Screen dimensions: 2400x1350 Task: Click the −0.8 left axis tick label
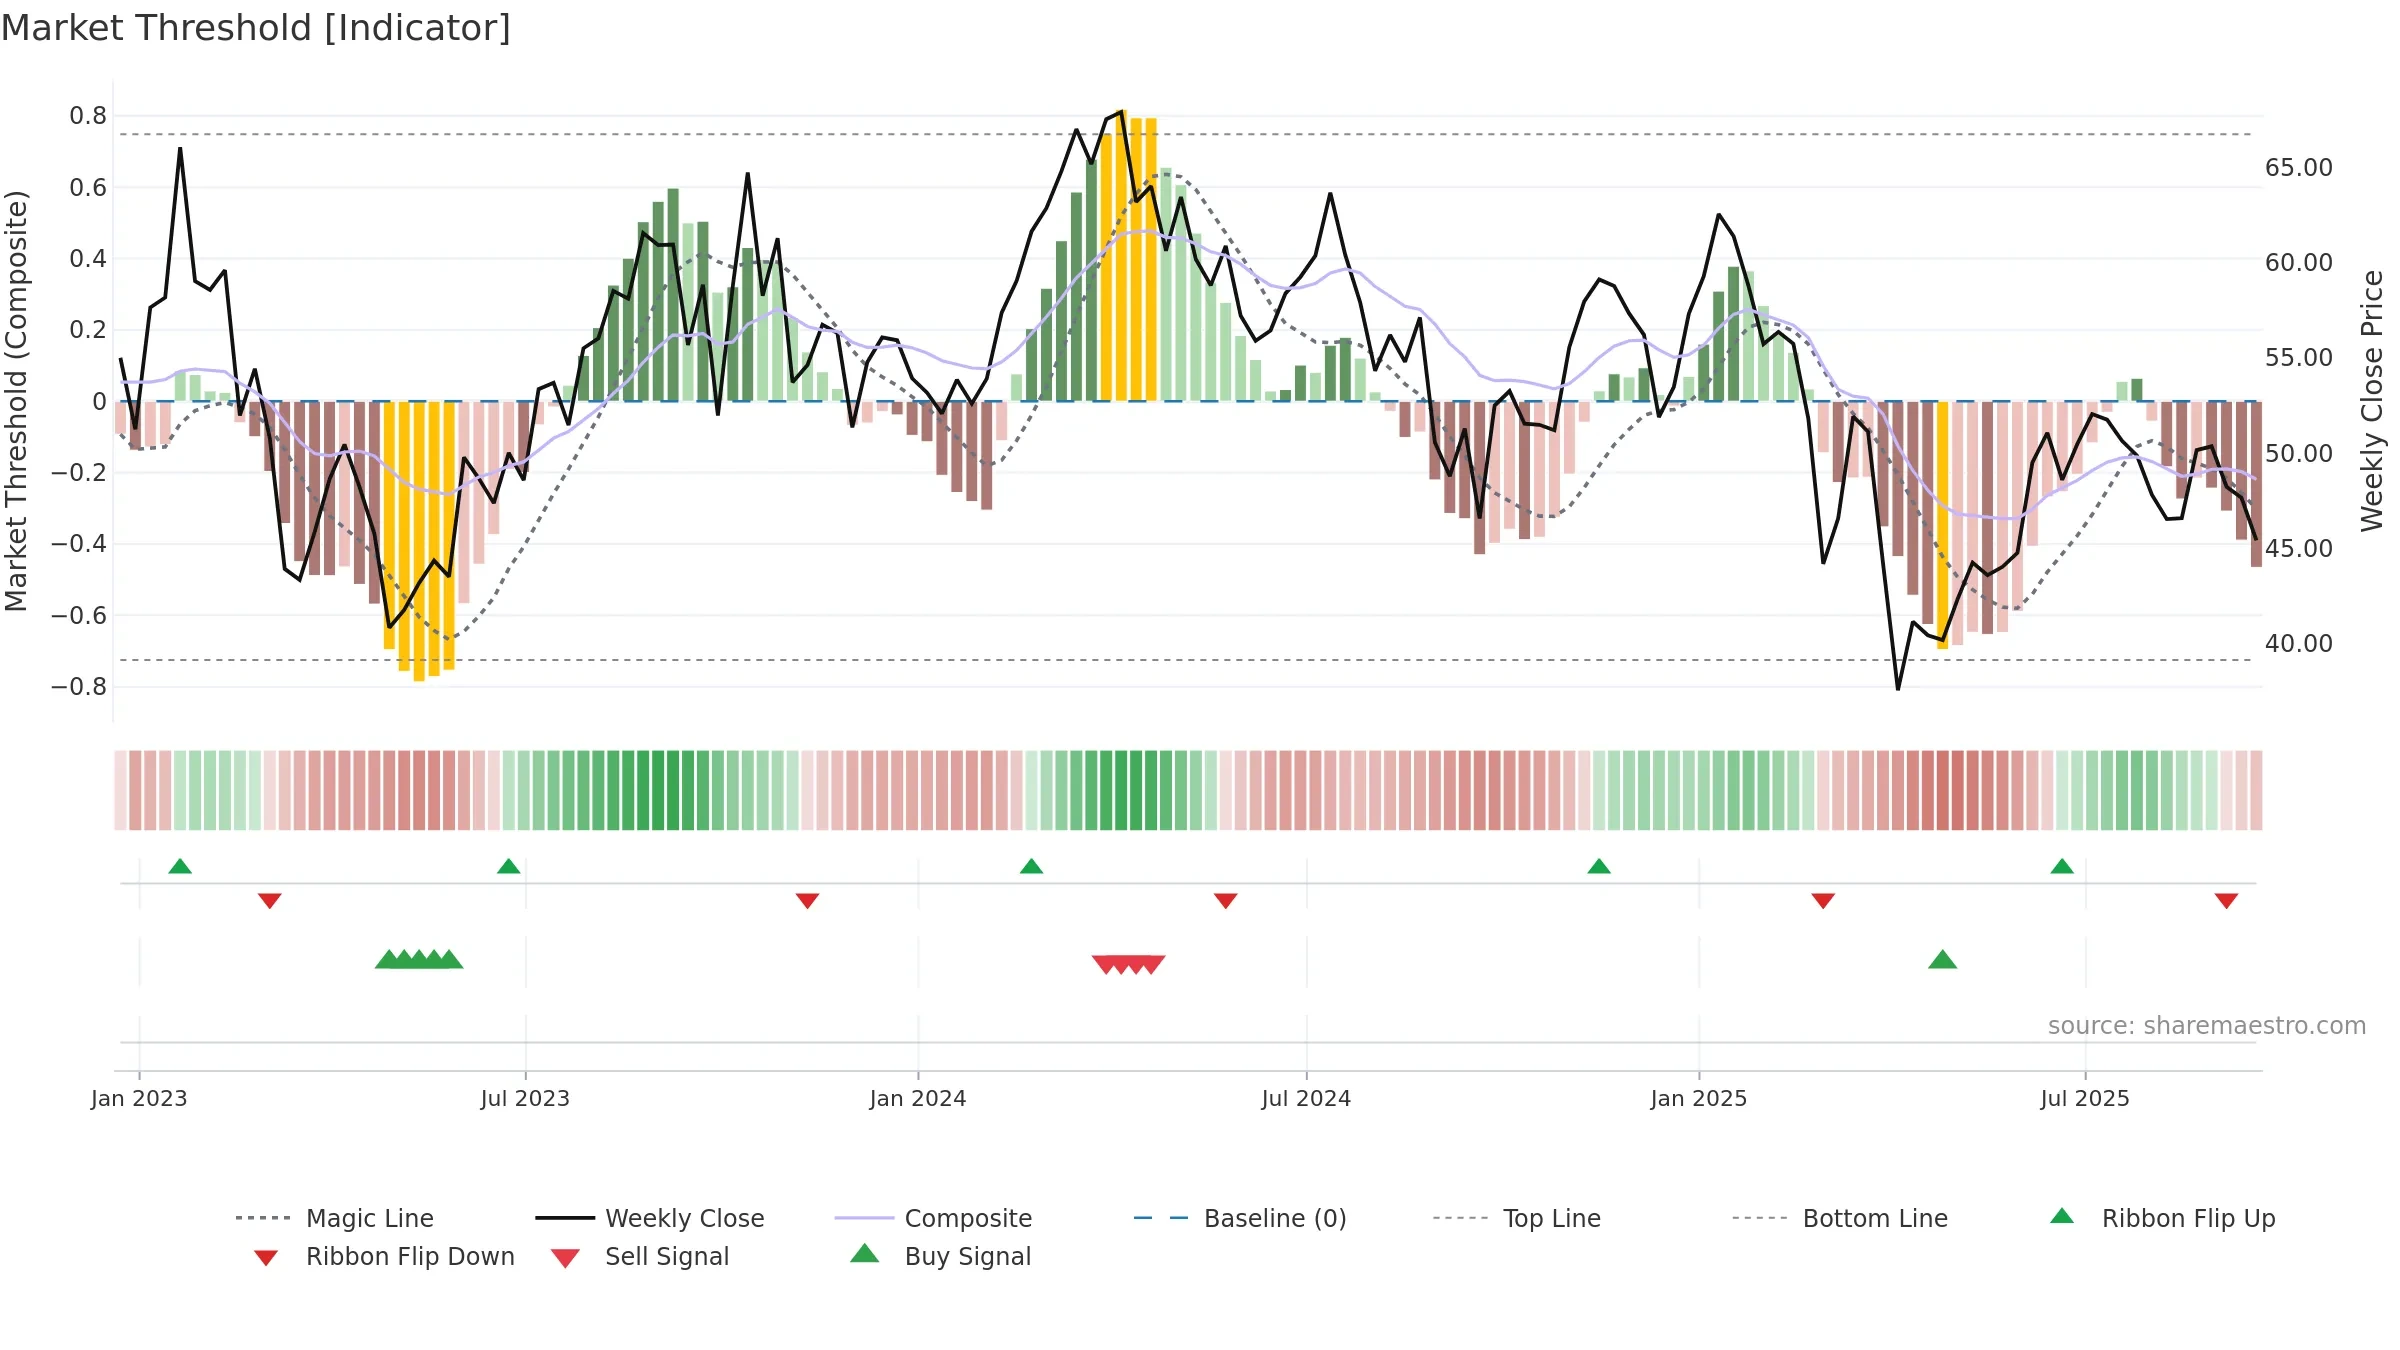tap(79, 686)
